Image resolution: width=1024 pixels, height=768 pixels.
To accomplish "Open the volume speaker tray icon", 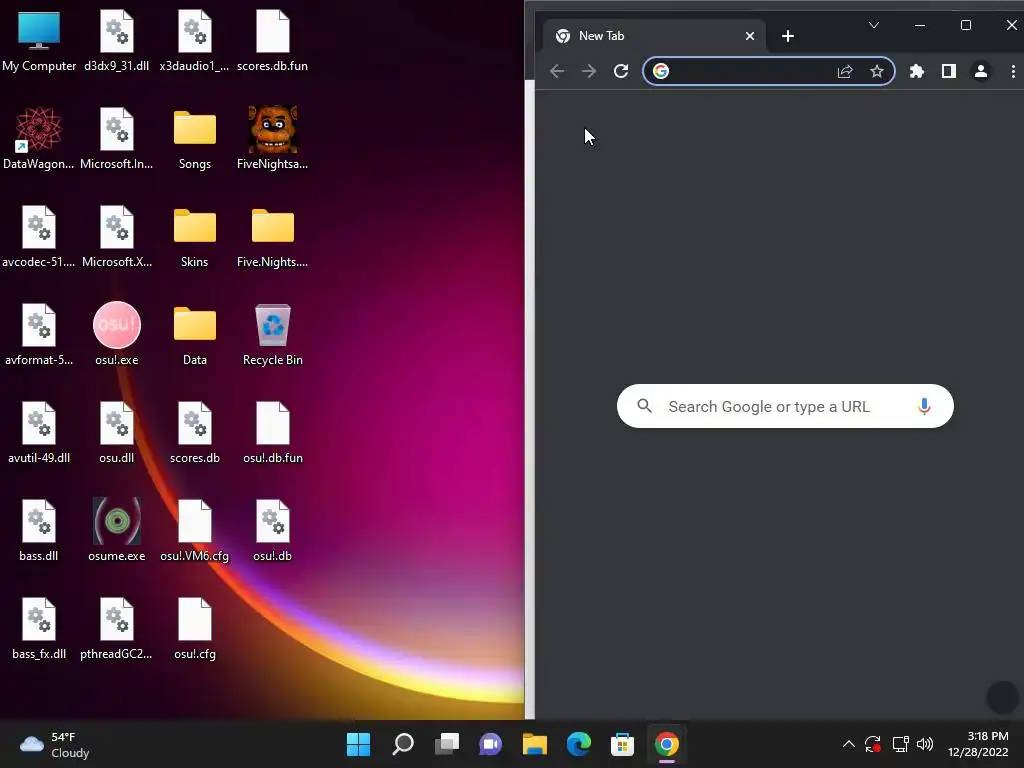I will [x=925, y=744].
